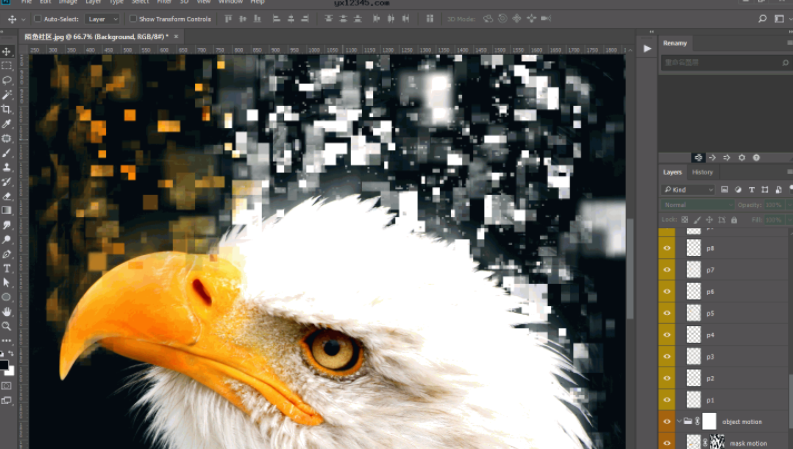Click the search magnifier icon in options bar
Screen dimensions: 793x449
(x=762, y=19)
